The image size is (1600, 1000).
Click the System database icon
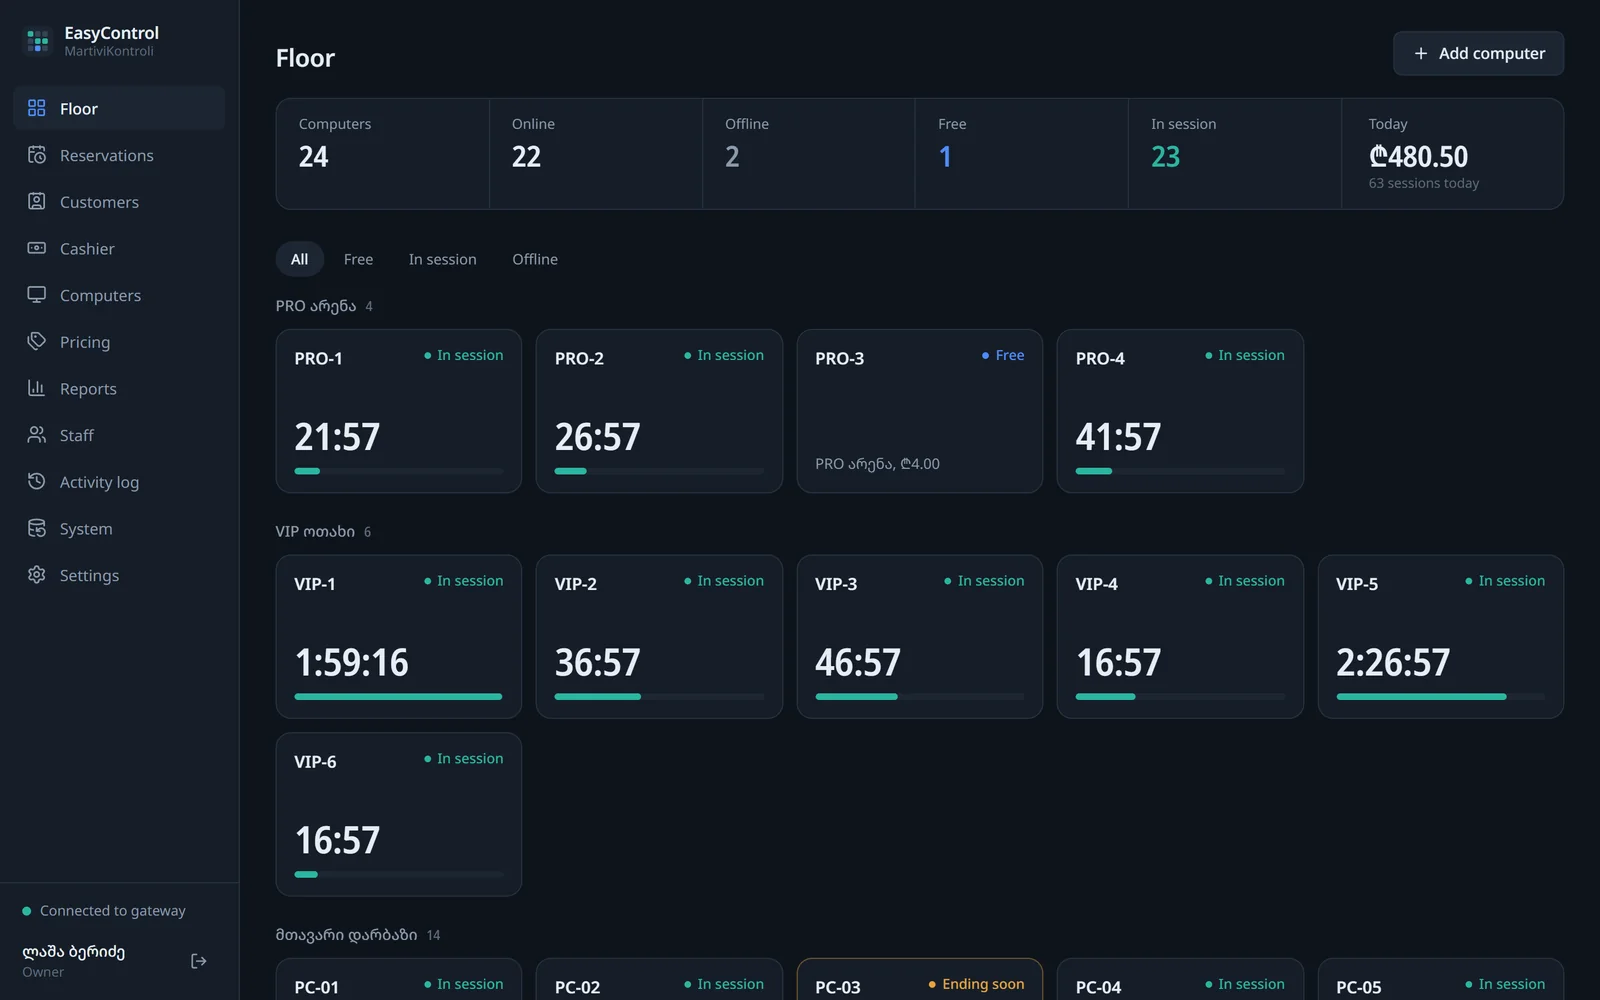(37, 528)
